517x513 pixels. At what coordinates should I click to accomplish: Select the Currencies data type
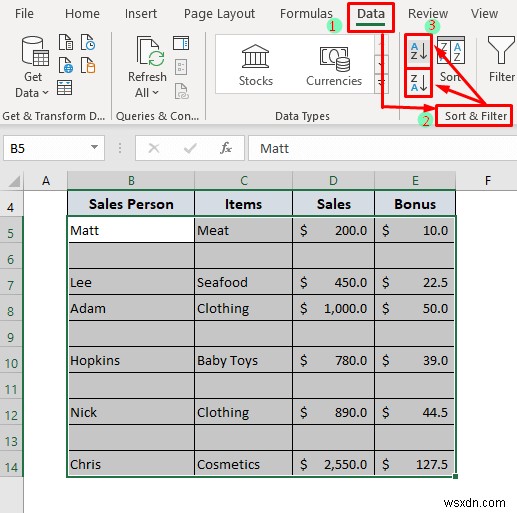point(334,66)
